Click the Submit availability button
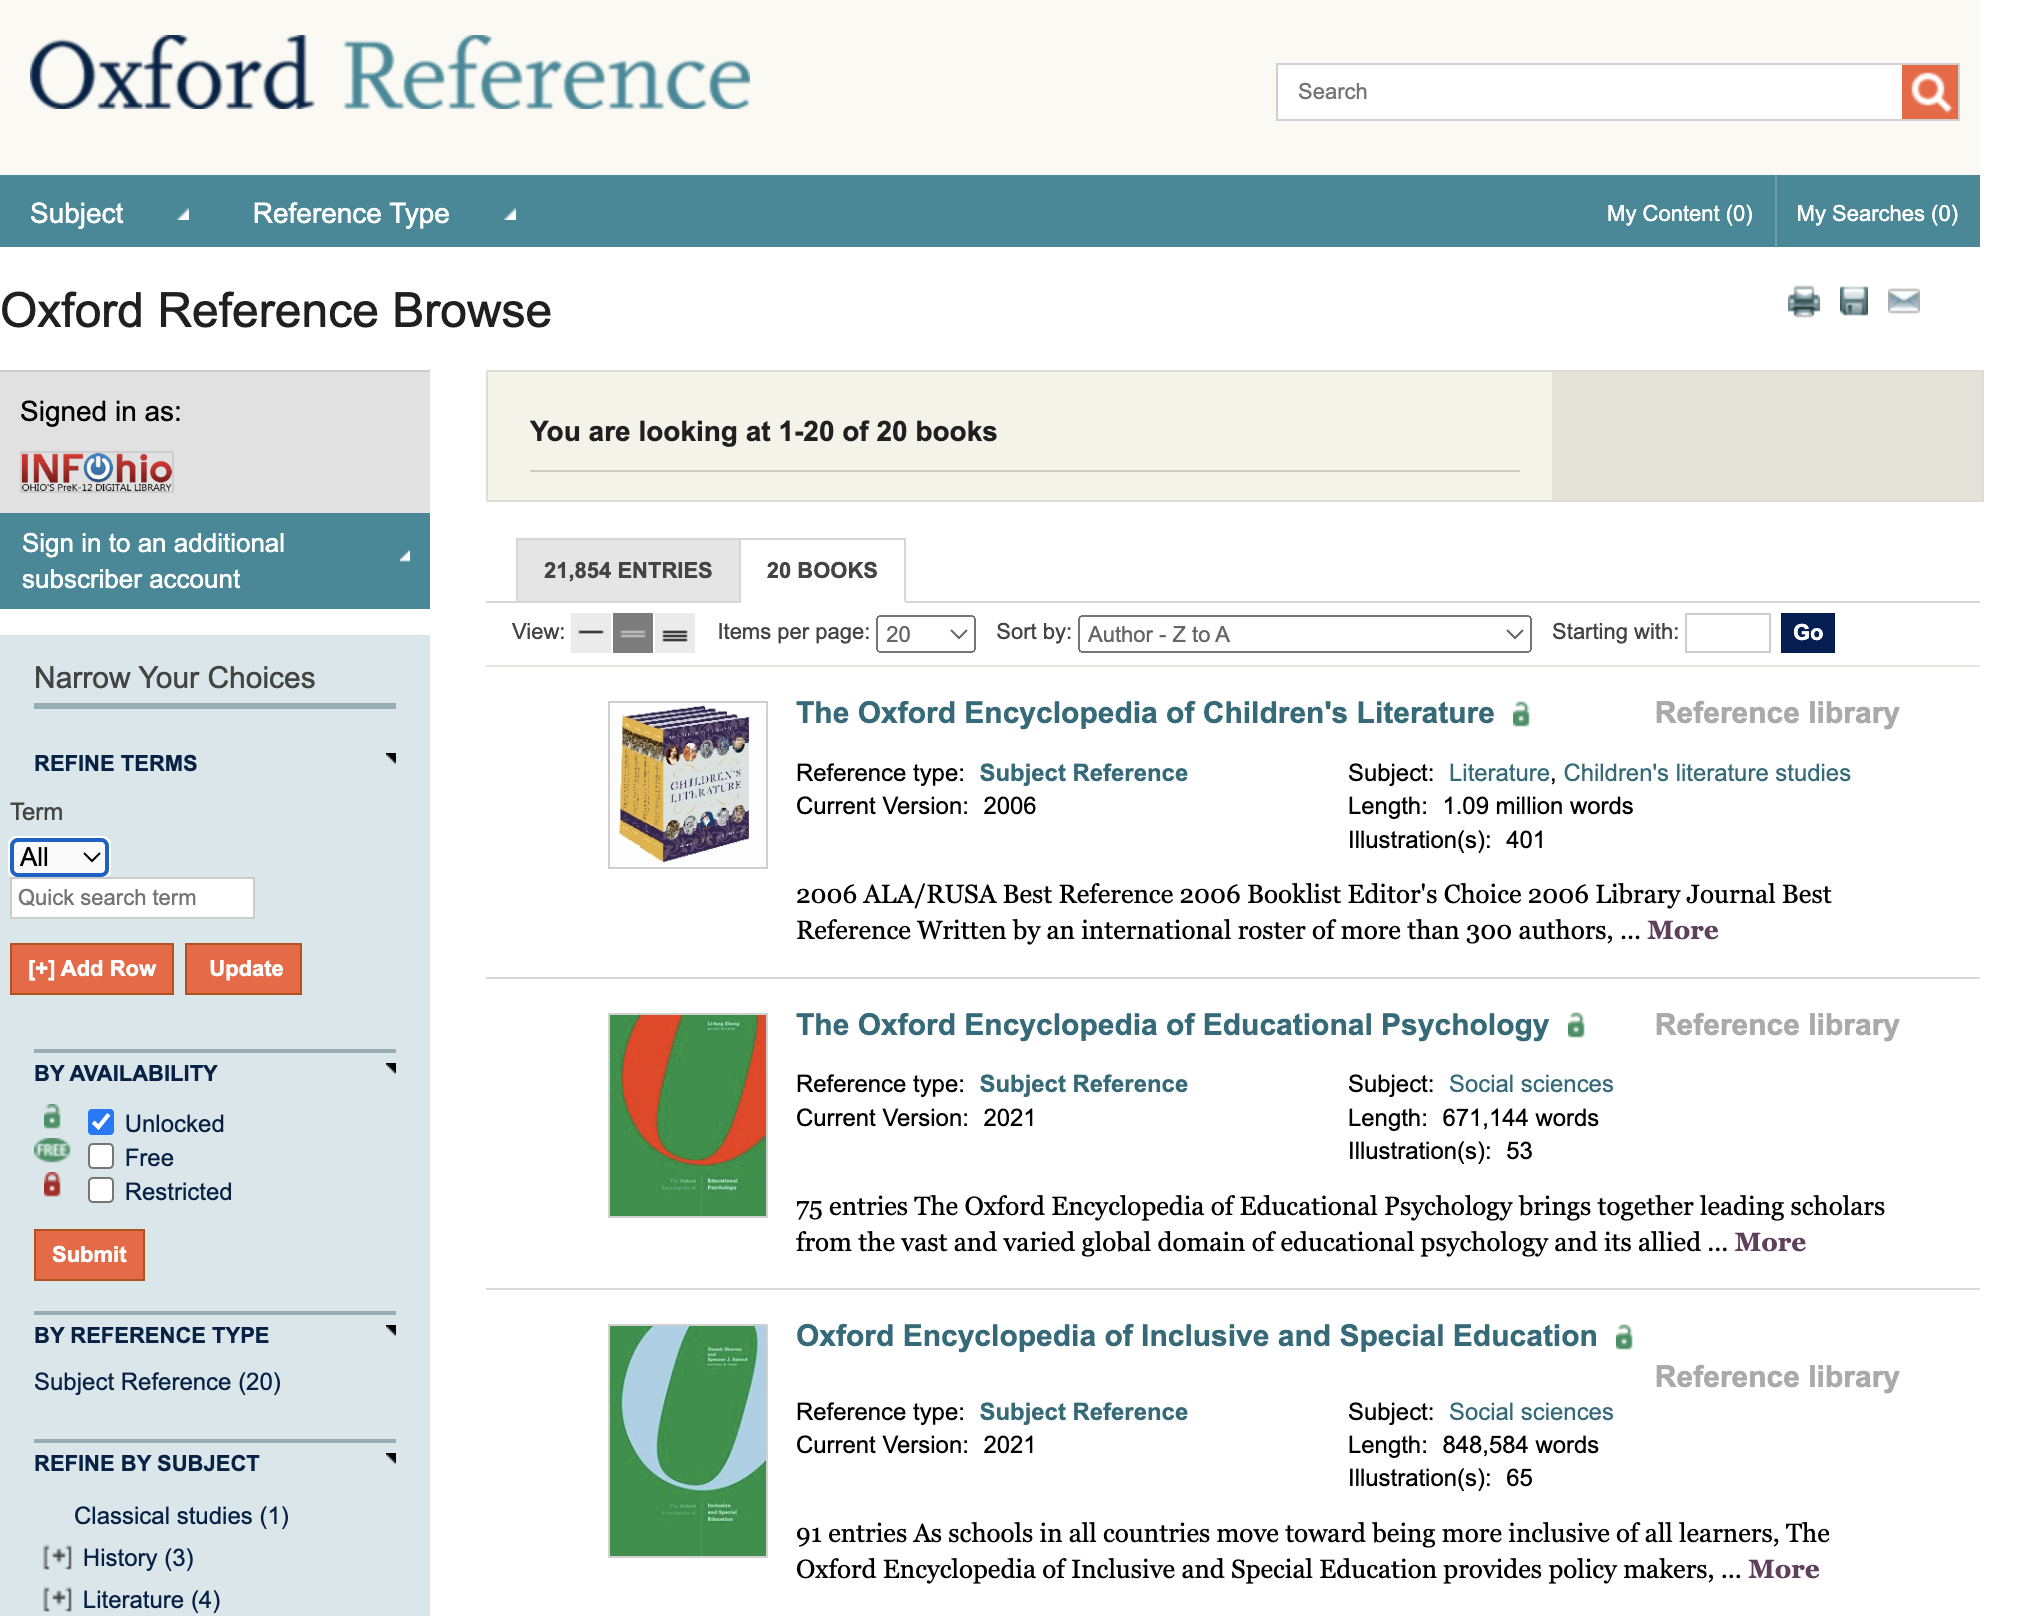This screenshot has width=2034, height=1616. [89, 1255]
